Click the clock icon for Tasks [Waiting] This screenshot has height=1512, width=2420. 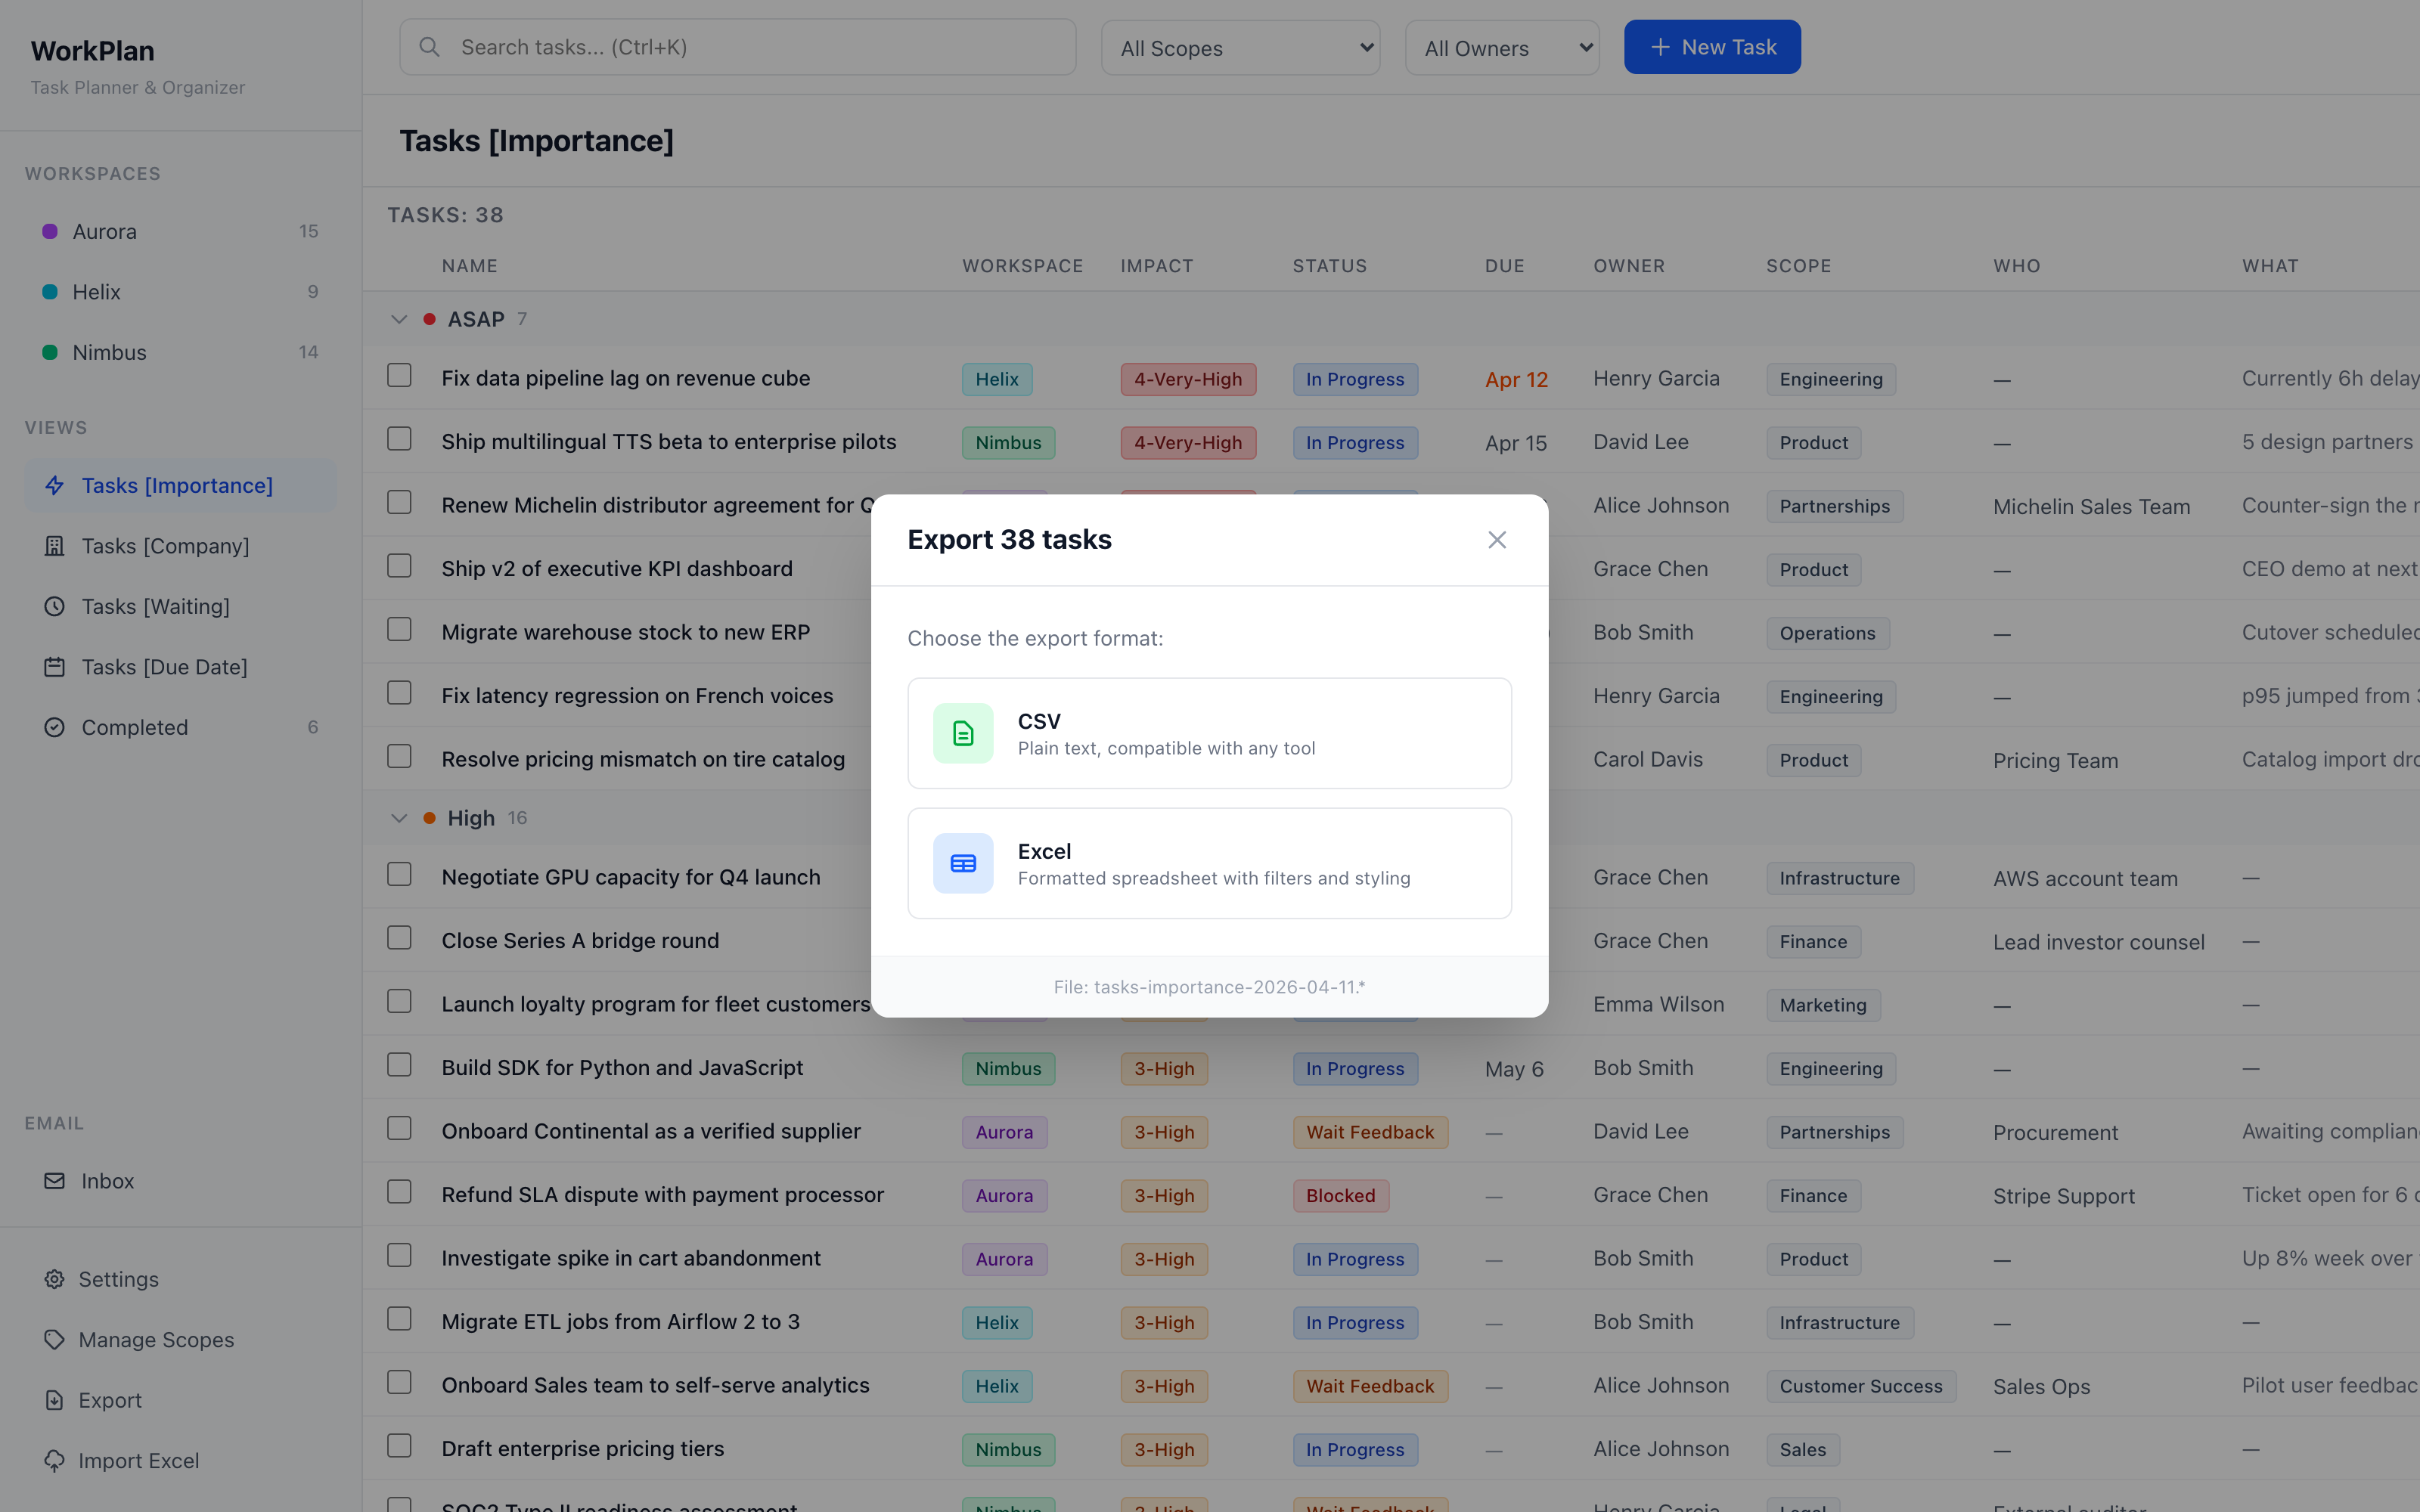(55, 607)
